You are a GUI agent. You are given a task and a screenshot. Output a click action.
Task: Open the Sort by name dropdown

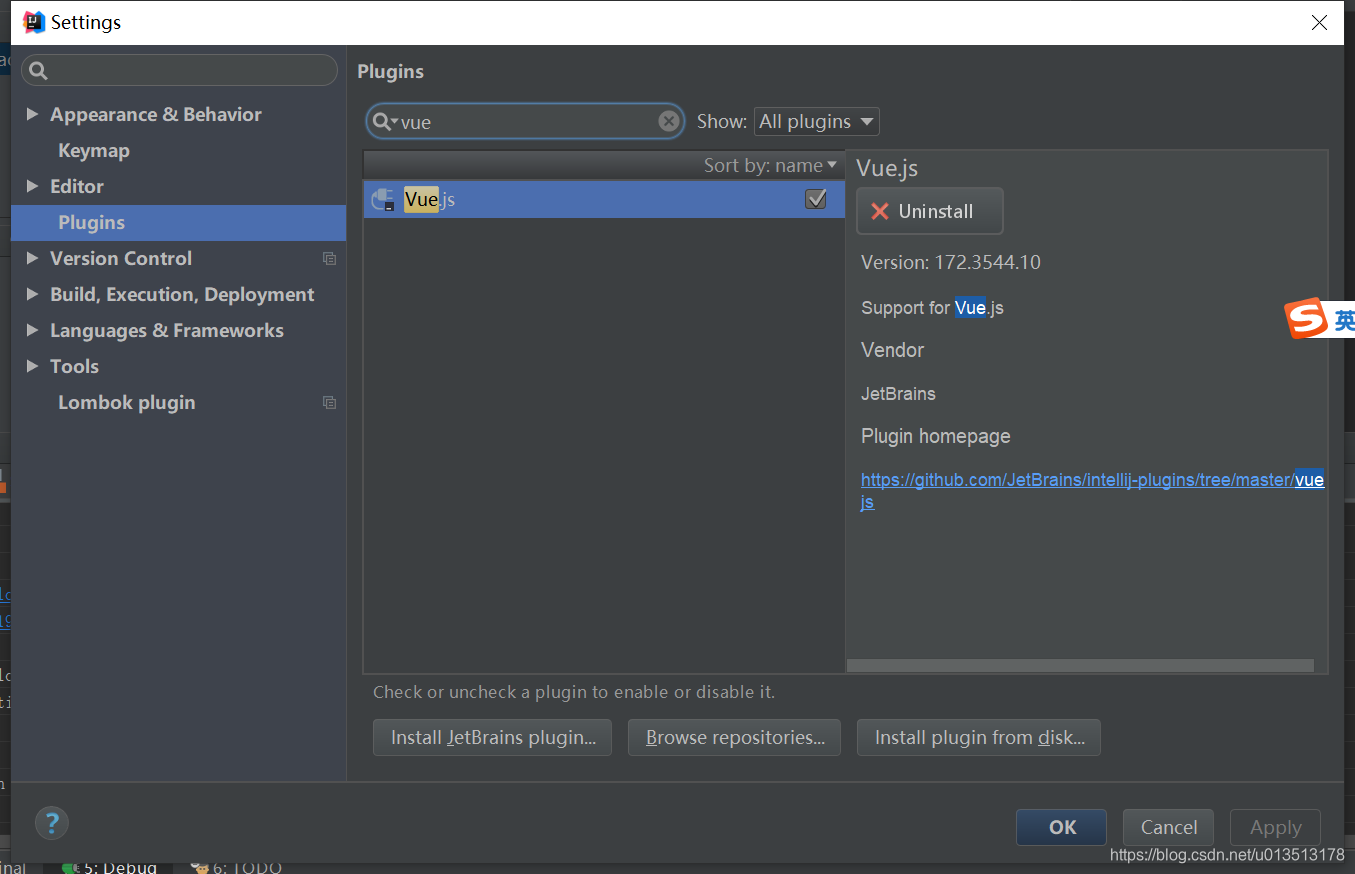pos(770,165)
